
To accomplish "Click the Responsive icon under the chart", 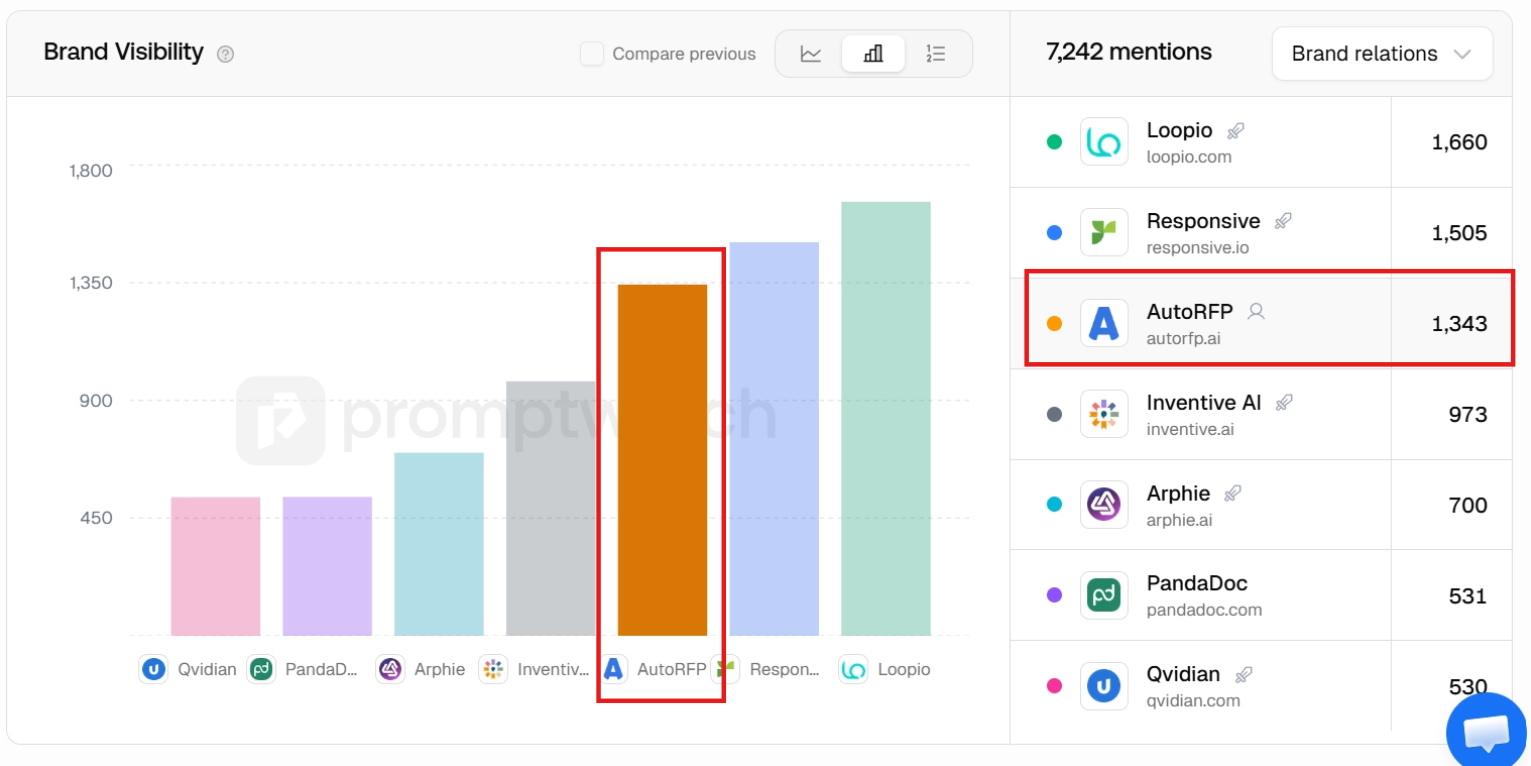I will tap(726, 669).
